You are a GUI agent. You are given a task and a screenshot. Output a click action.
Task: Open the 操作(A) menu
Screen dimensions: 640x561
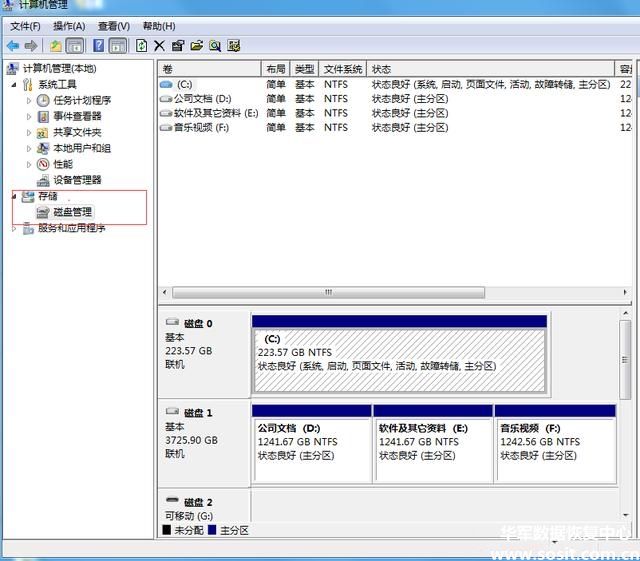coord(69,26)
